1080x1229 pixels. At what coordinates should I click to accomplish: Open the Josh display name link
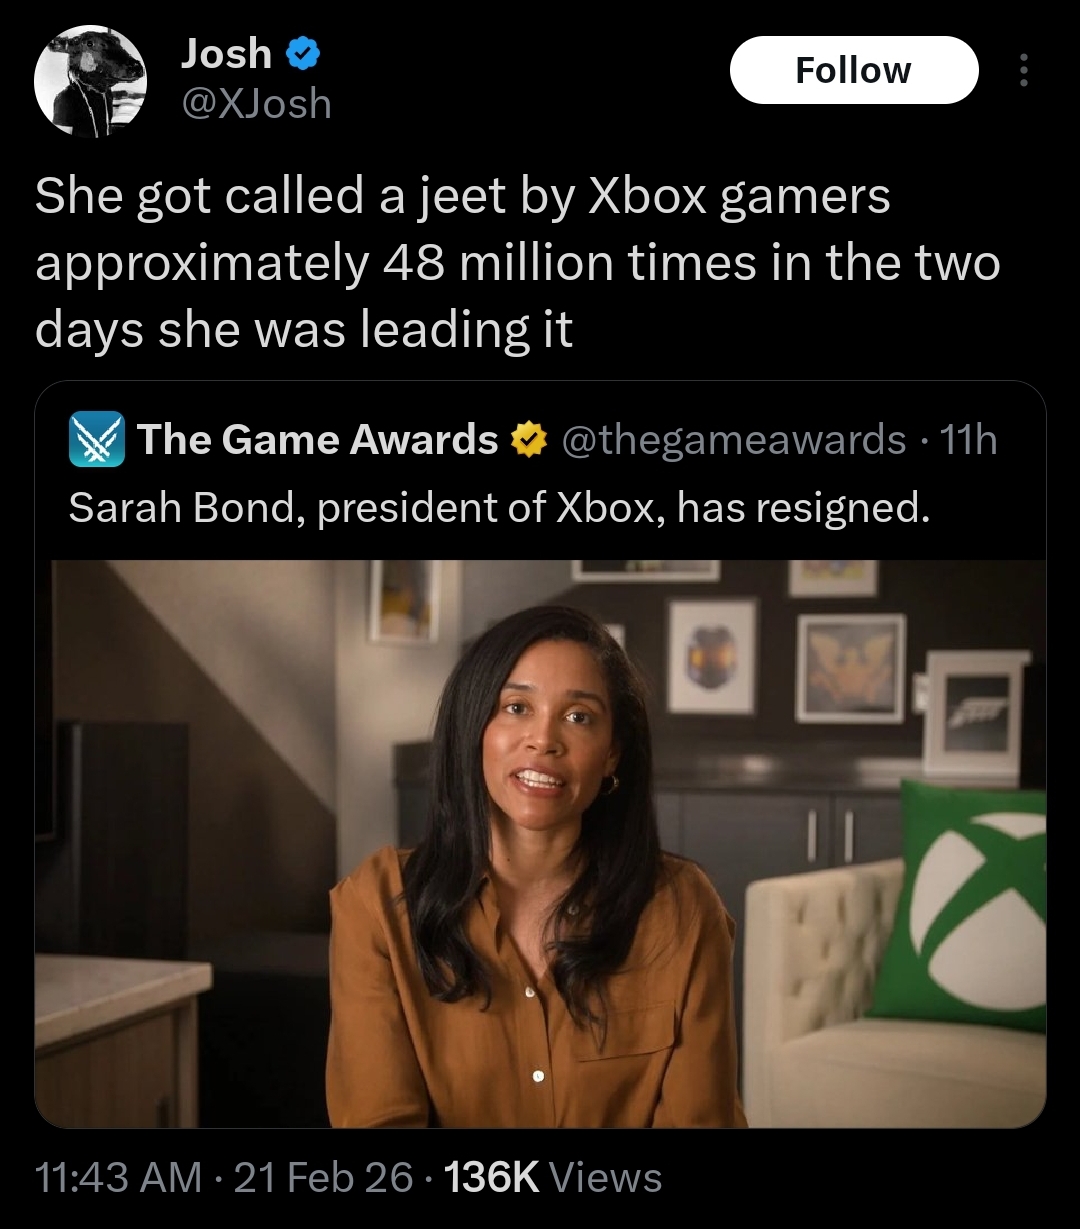226,54
